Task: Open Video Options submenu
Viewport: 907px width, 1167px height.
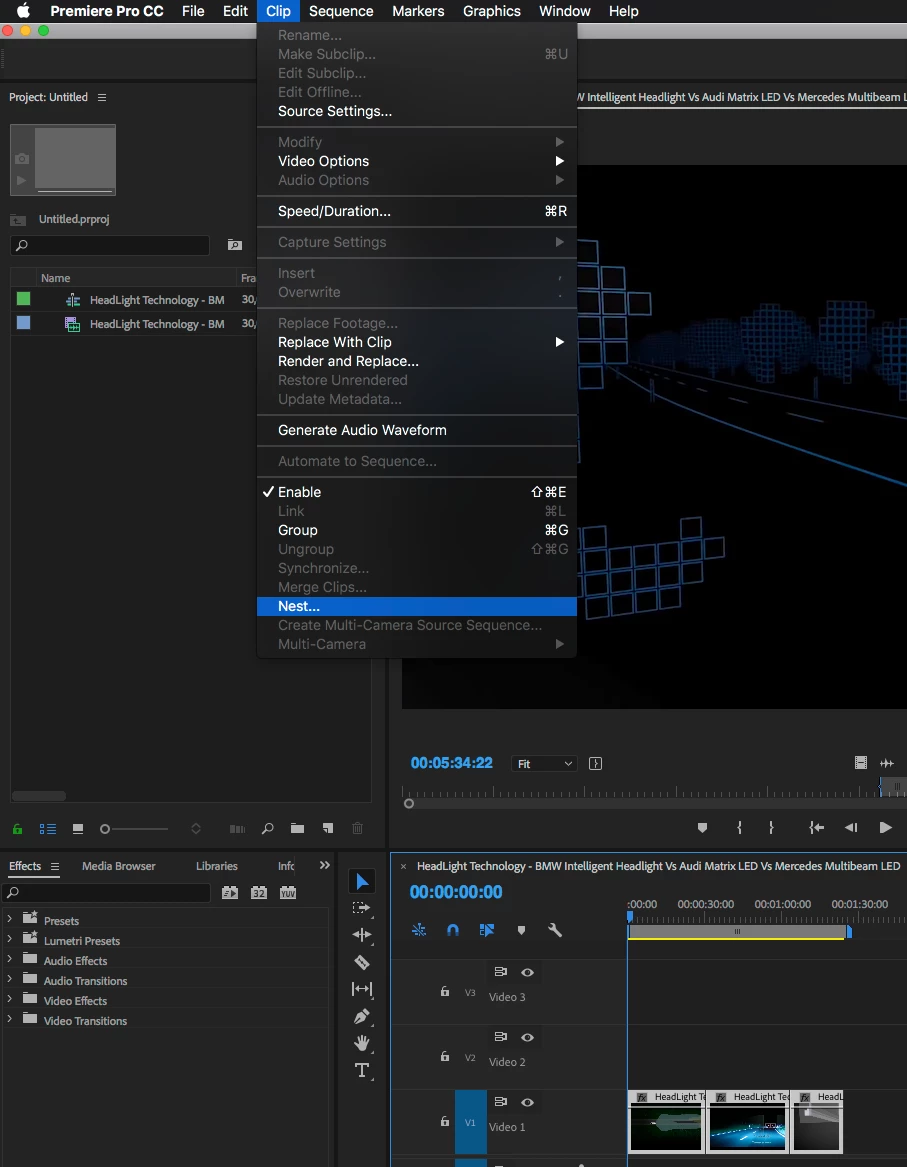Action: pos(417,162)
